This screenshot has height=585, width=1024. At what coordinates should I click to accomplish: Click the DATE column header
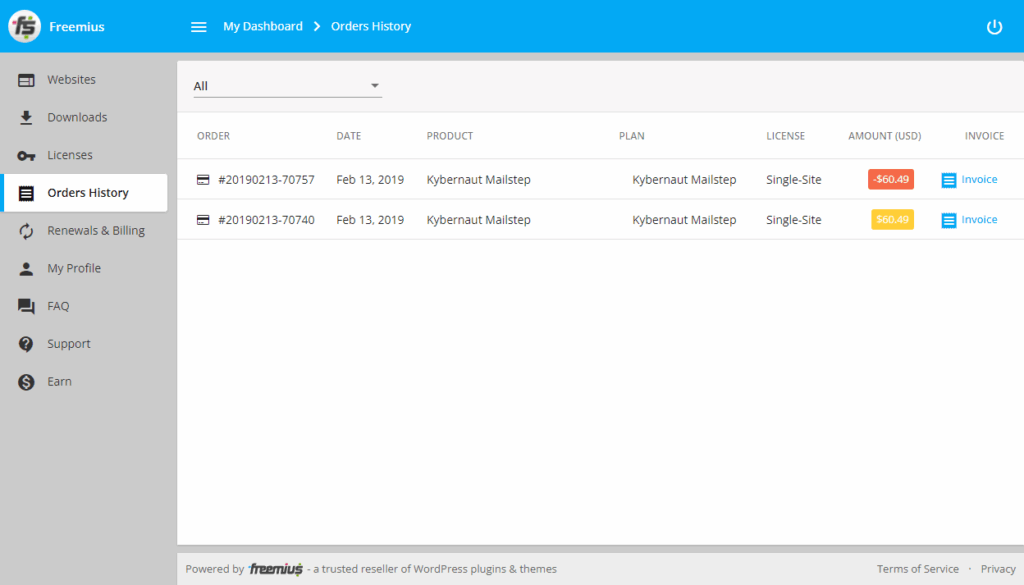349,136
